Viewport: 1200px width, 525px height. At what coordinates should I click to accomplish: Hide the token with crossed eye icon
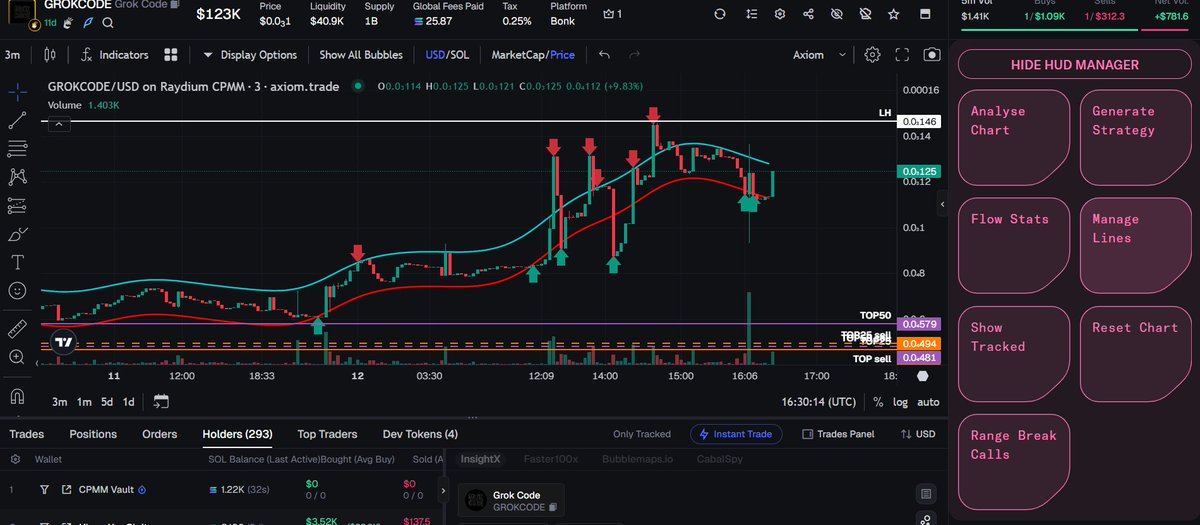[x=837, y=14]
